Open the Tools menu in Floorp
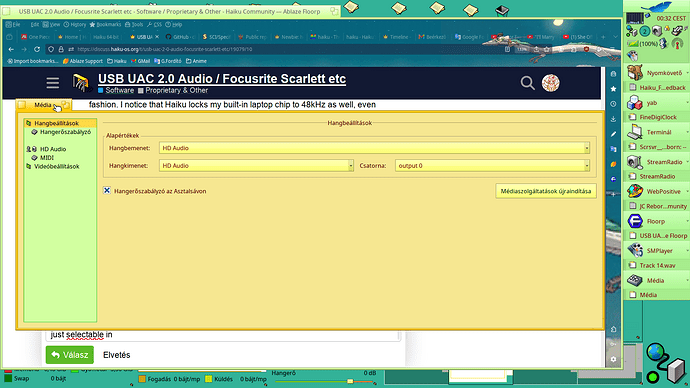The height and width of the screenshot is (388, 690). tap(134, 25)
